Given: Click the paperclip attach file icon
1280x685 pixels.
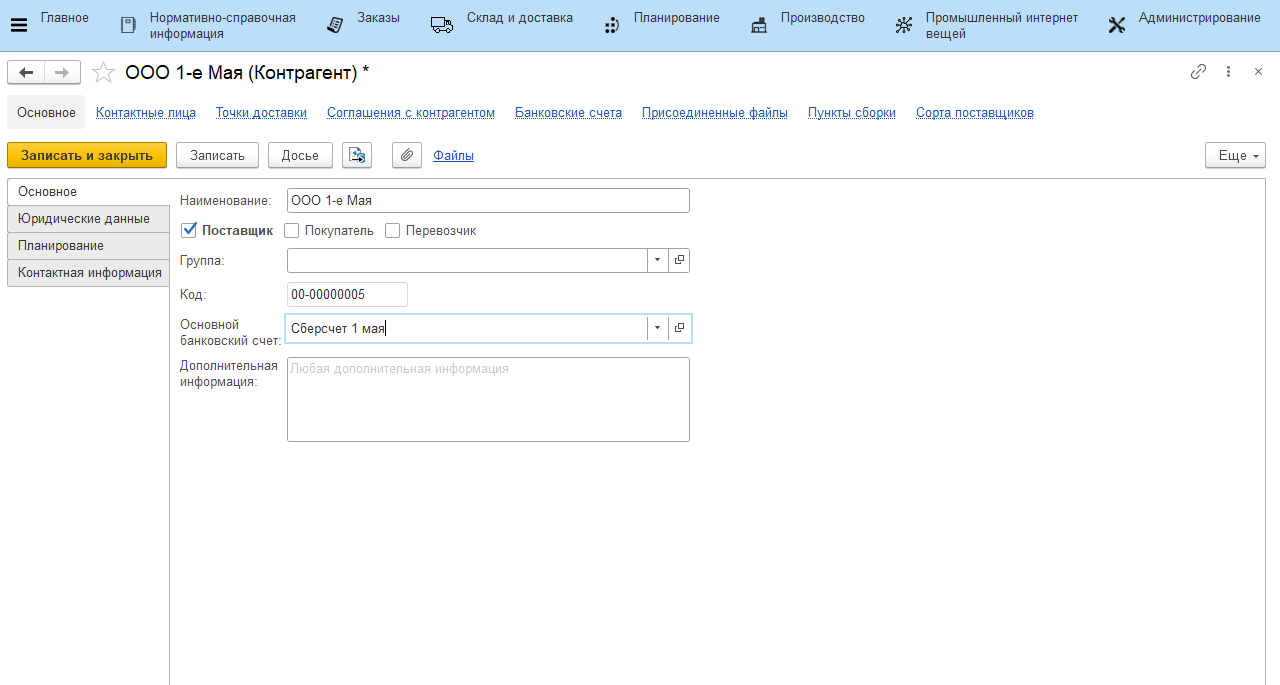Looking at the screenshot, I should [406, 155].
